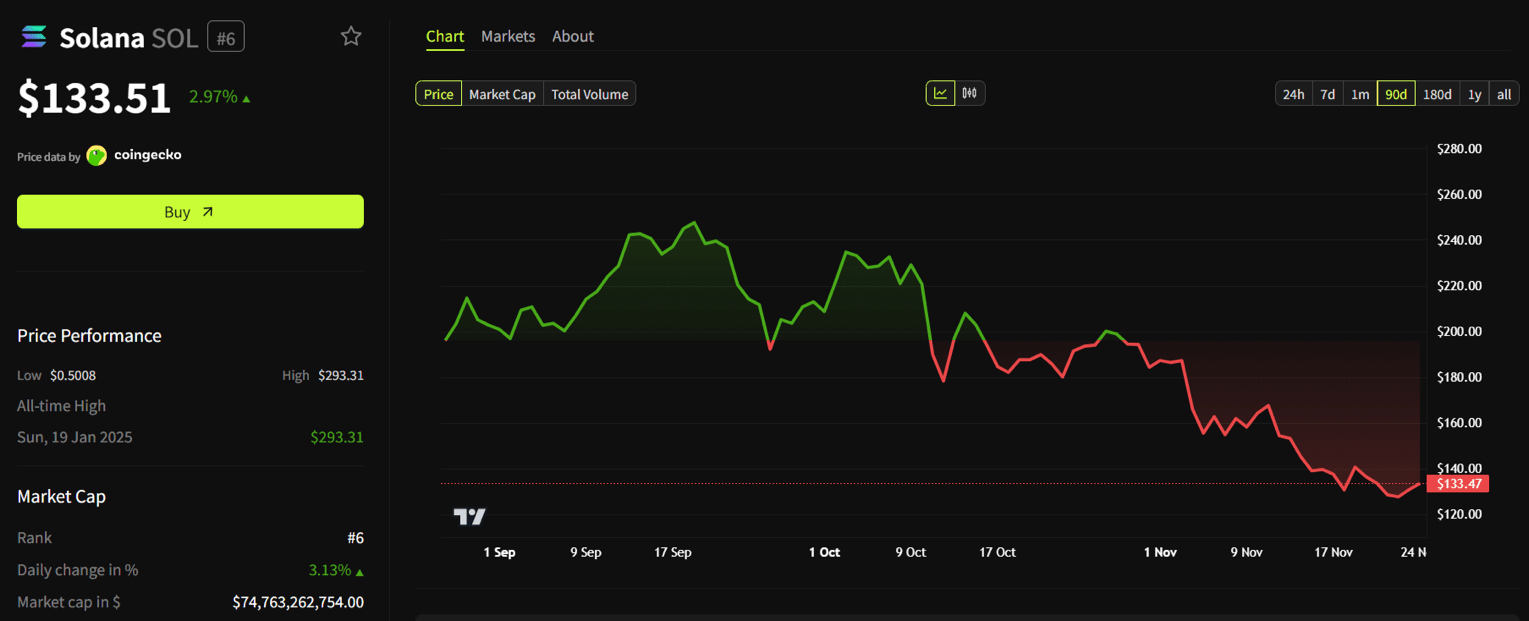Set chart range to all
The height and width of the screenshot is (621, 1529).
pyautogui.click(x=1504, y=94)
